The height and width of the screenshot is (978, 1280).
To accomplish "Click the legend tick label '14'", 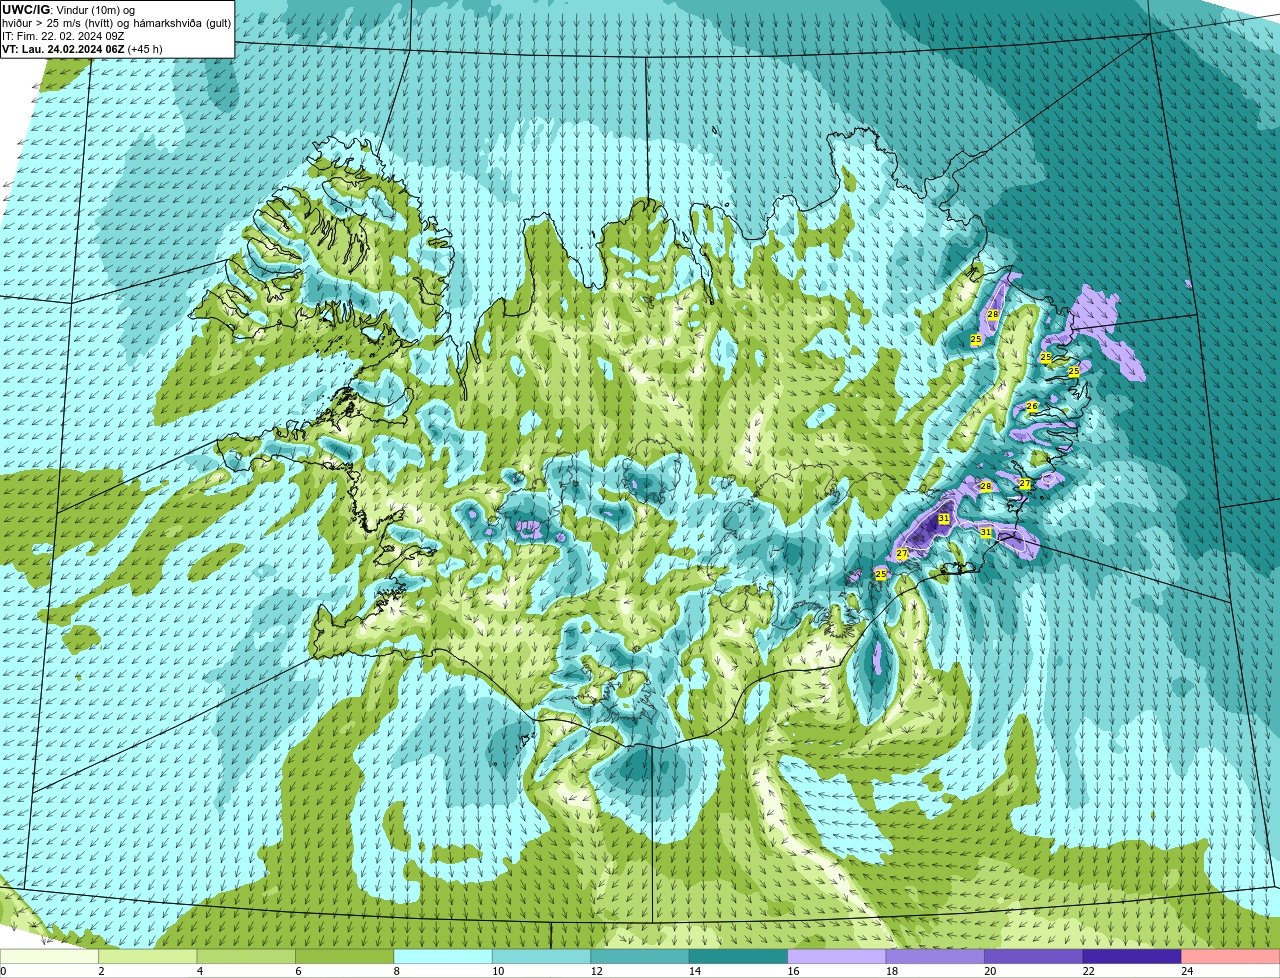I will coord(695,971).
